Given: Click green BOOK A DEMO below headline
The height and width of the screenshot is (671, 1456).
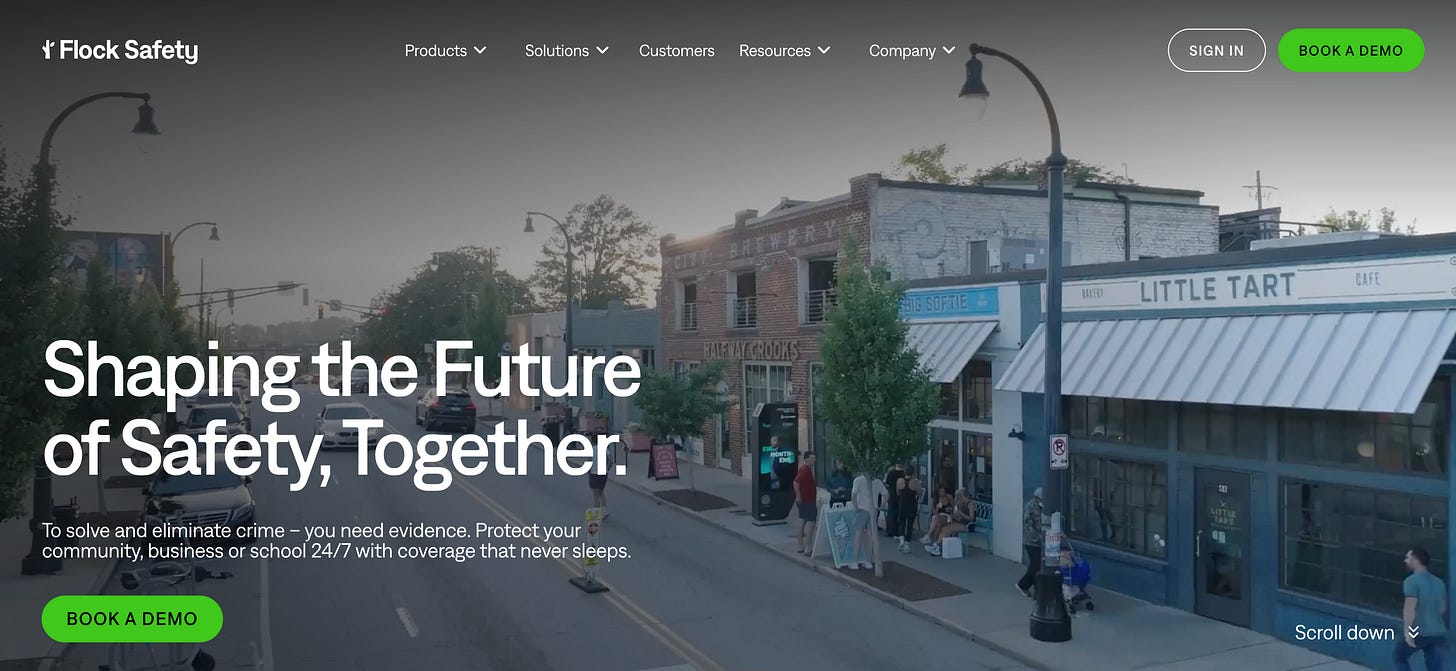Looking at the screenshot, I should 132,619.
